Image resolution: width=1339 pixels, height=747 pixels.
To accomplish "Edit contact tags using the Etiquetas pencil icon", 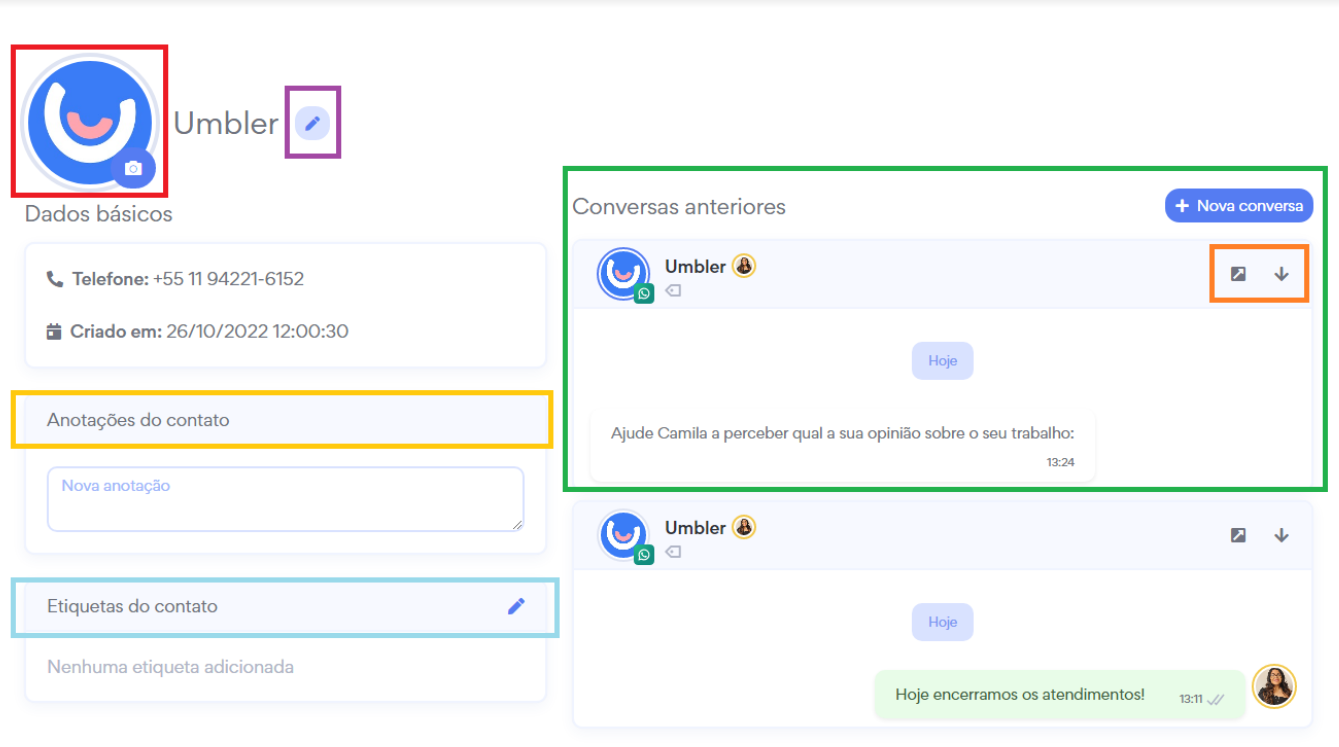I will [x=516, y=606].
